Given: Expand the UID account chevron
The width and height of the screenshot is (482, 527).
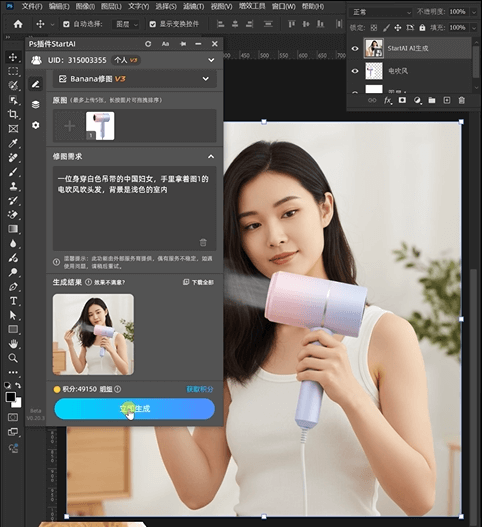Looking at the screenshot, I should 211,60.
